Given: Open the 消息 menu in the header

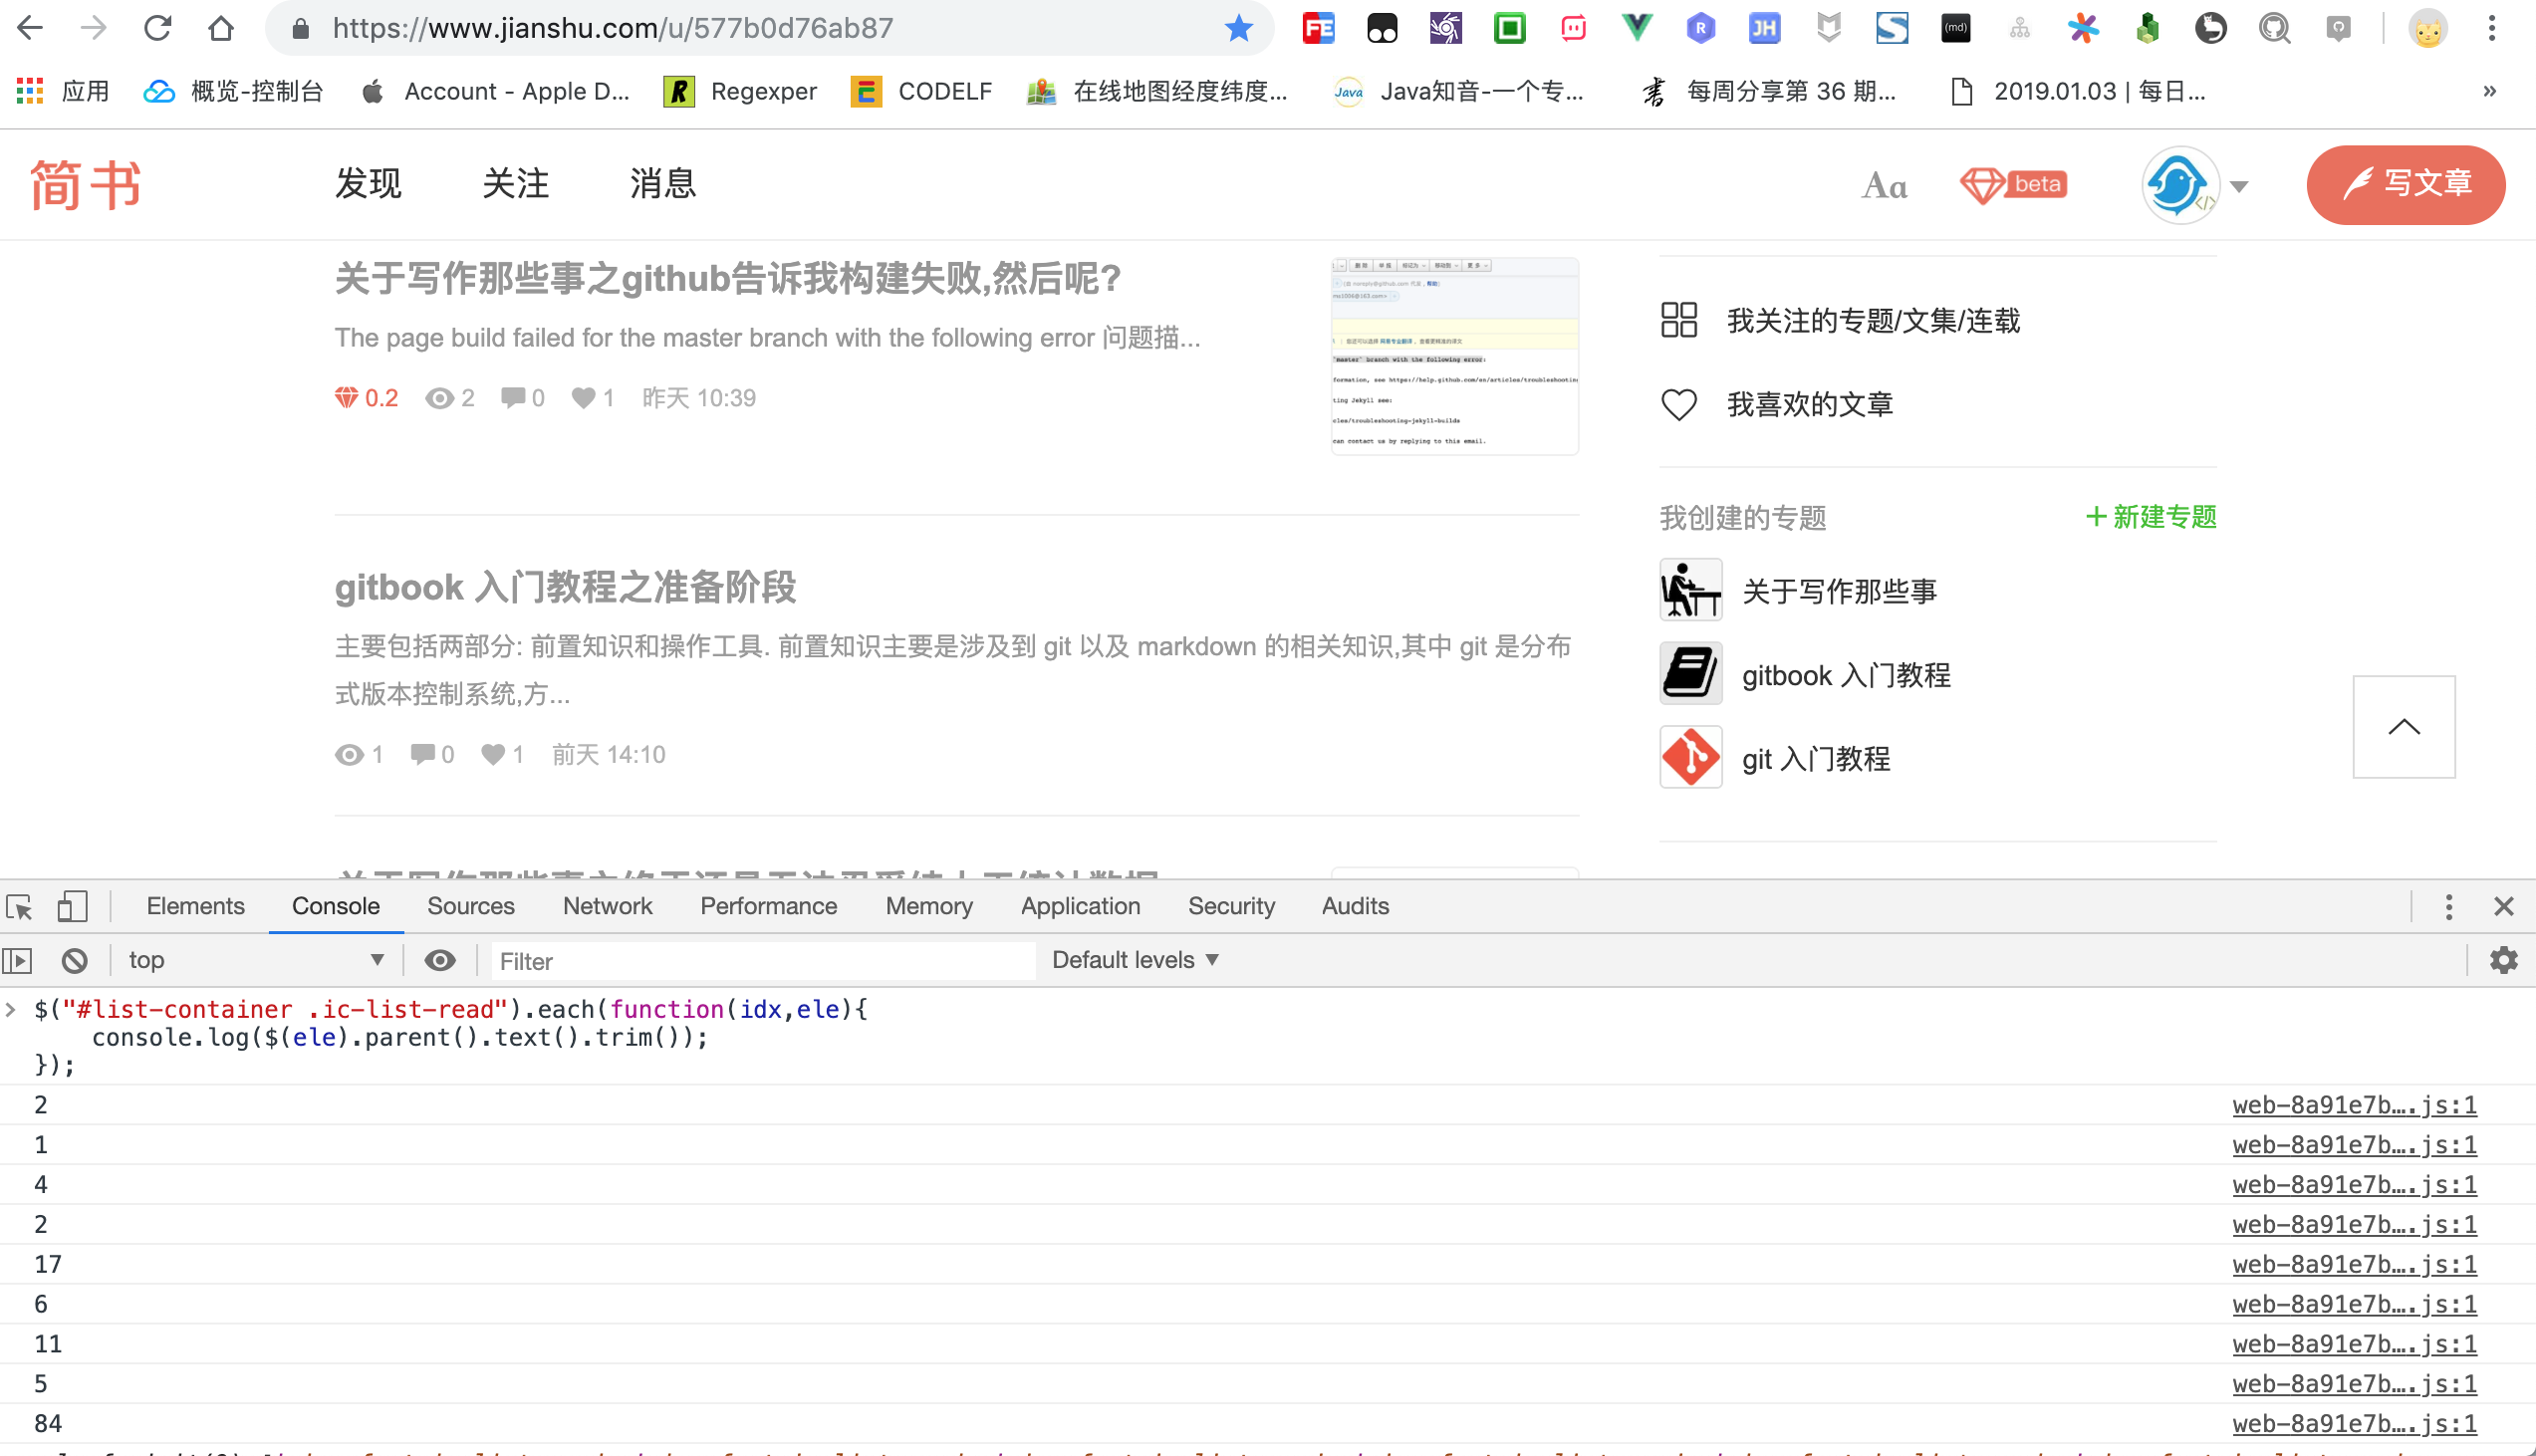Looking at the screenshot, I should coord(663,184).
